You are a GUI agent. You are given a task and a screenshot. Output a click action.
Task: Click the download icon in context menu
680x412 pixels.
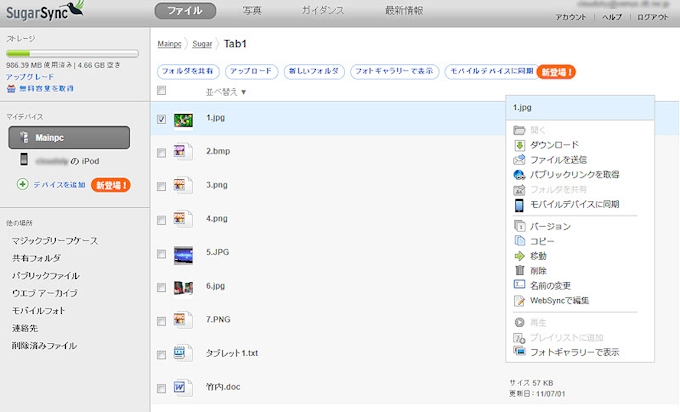point(519,145)
